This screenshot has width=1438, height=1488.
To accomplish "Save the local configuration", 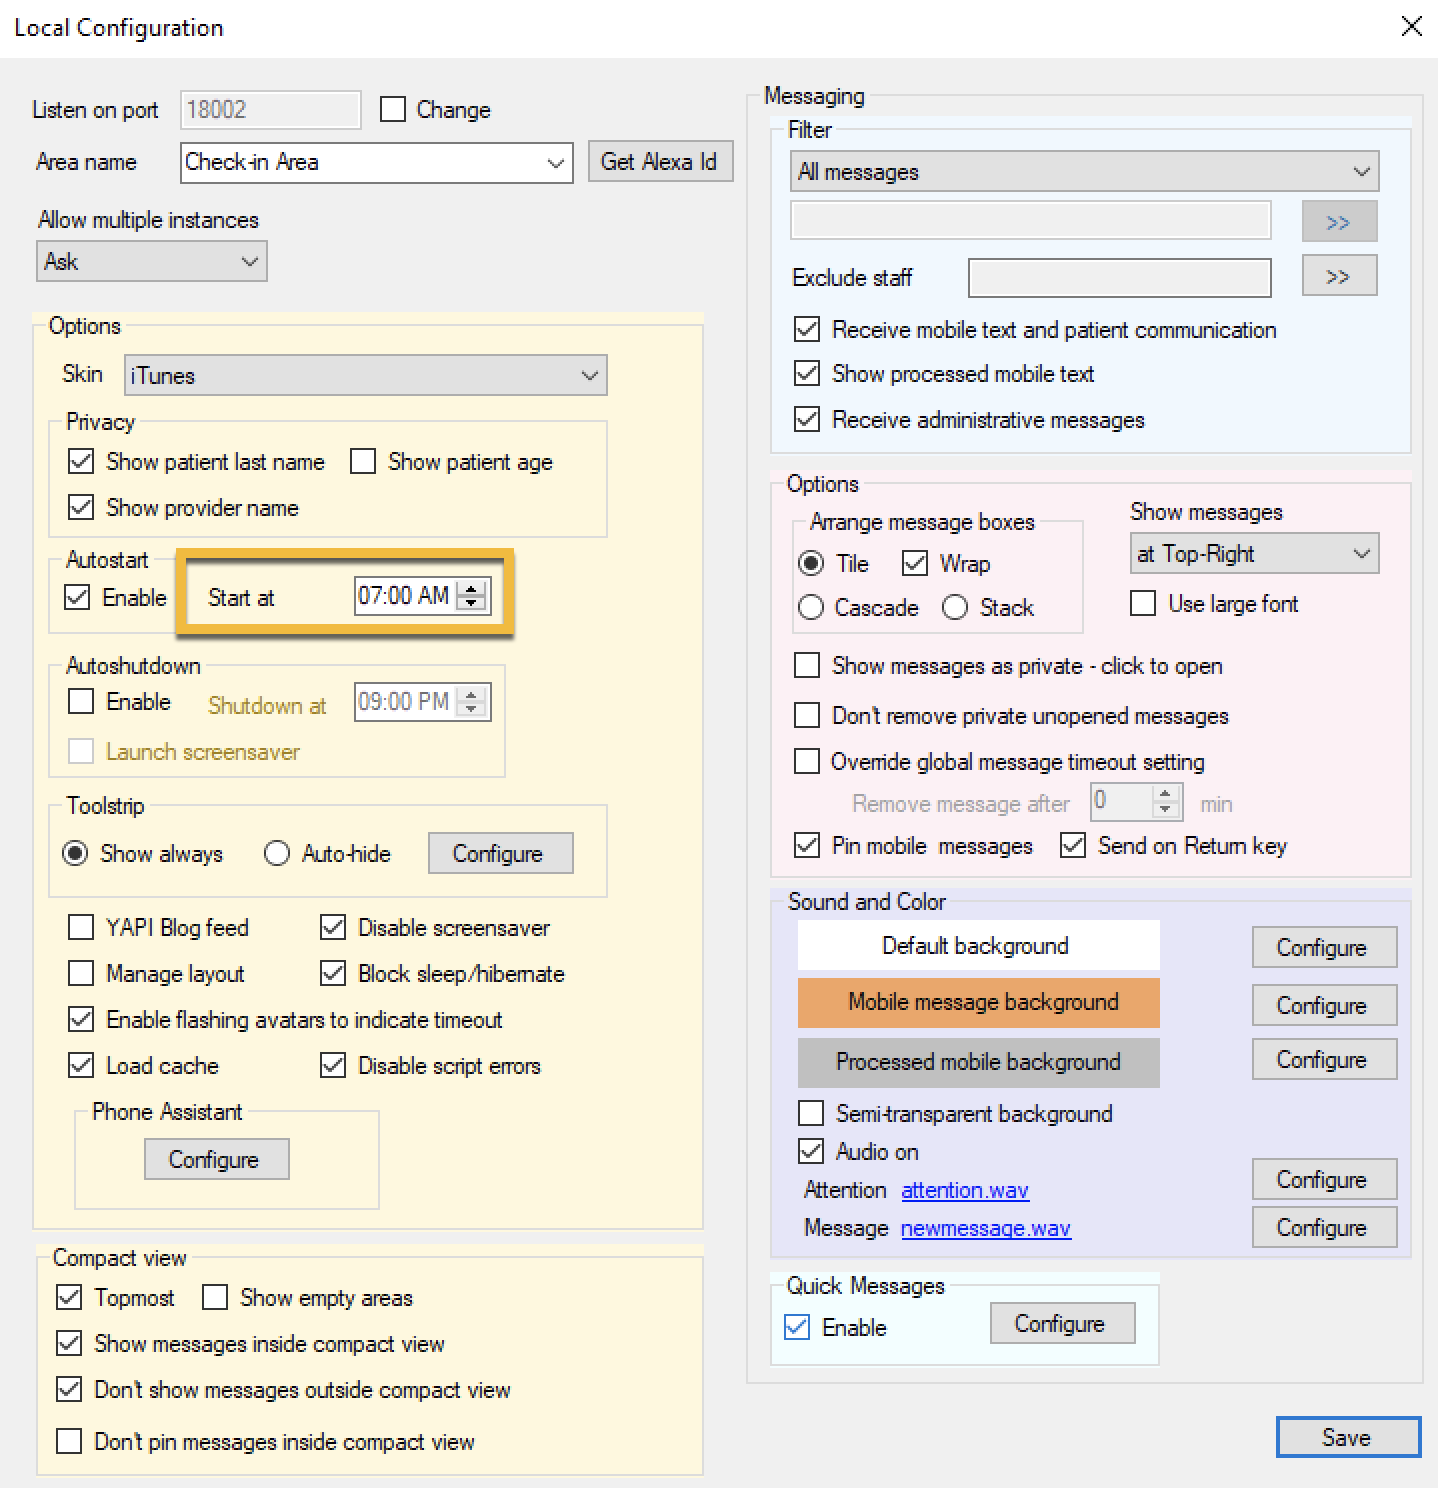I will (1348, 1437).
